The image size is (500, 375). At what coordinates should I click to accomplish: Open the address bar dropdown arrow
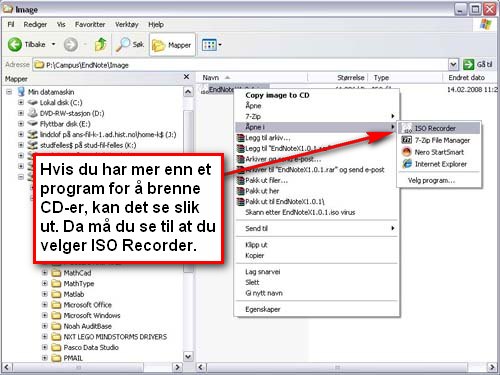[x=453, y=64]
